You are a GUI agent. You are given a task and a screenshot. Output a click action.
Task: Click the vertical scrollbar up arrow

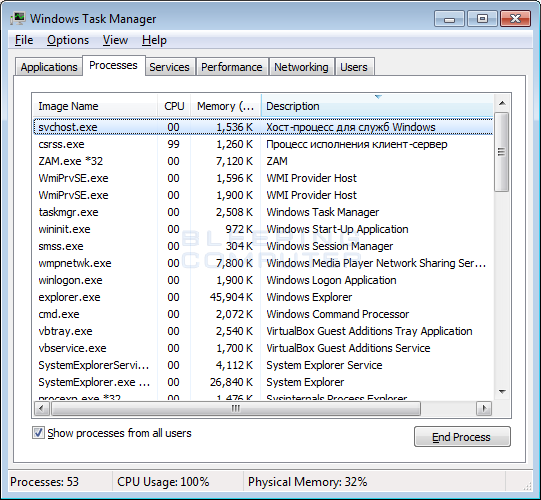502,103
